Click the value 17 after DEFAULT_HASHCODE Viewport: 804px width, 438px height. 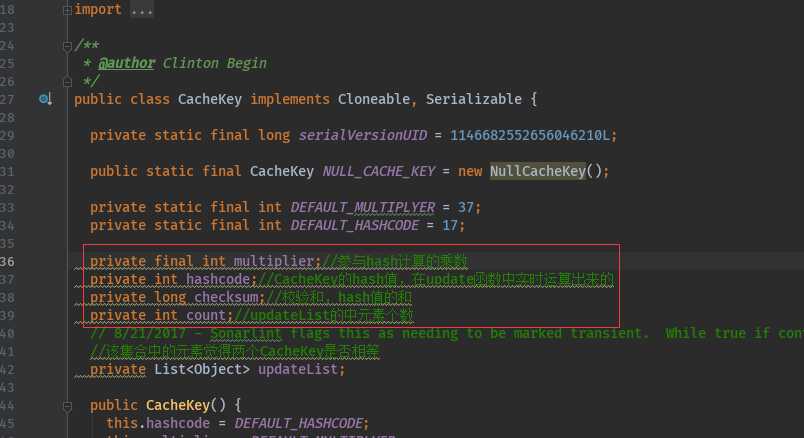450,225
